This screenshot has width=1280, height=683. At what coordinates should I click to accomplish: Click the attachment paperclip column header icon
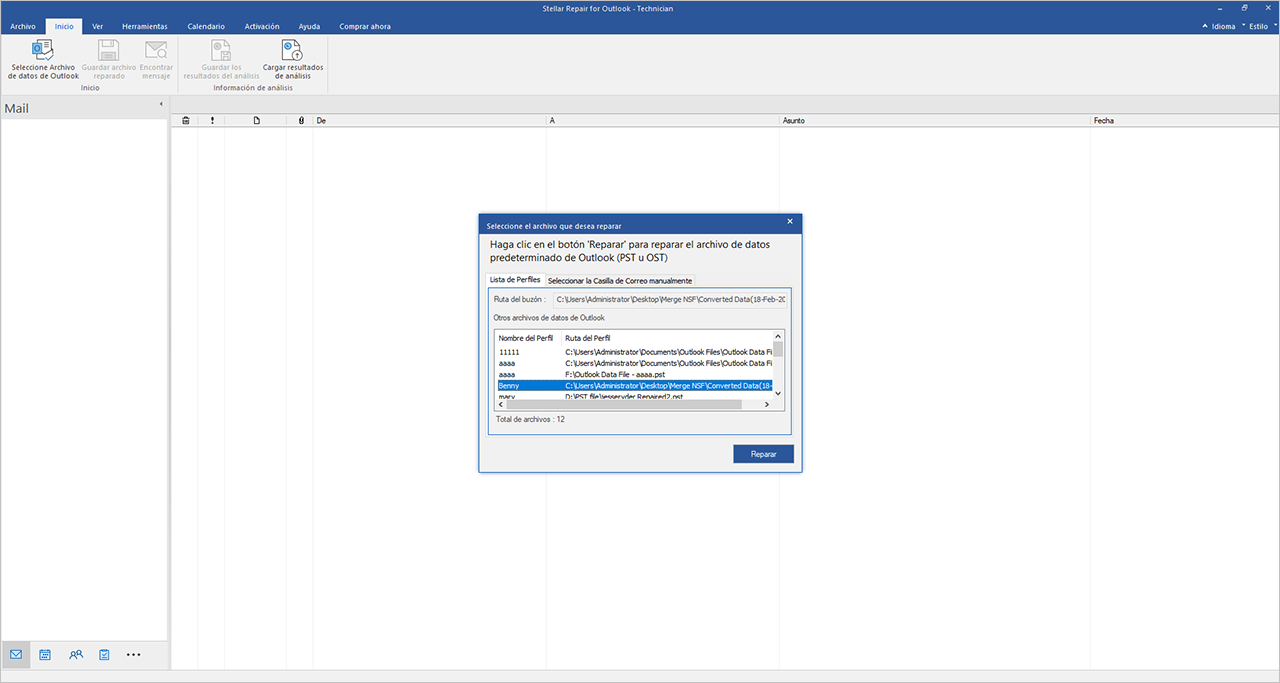pyautogui.click(x=301, y=121)
